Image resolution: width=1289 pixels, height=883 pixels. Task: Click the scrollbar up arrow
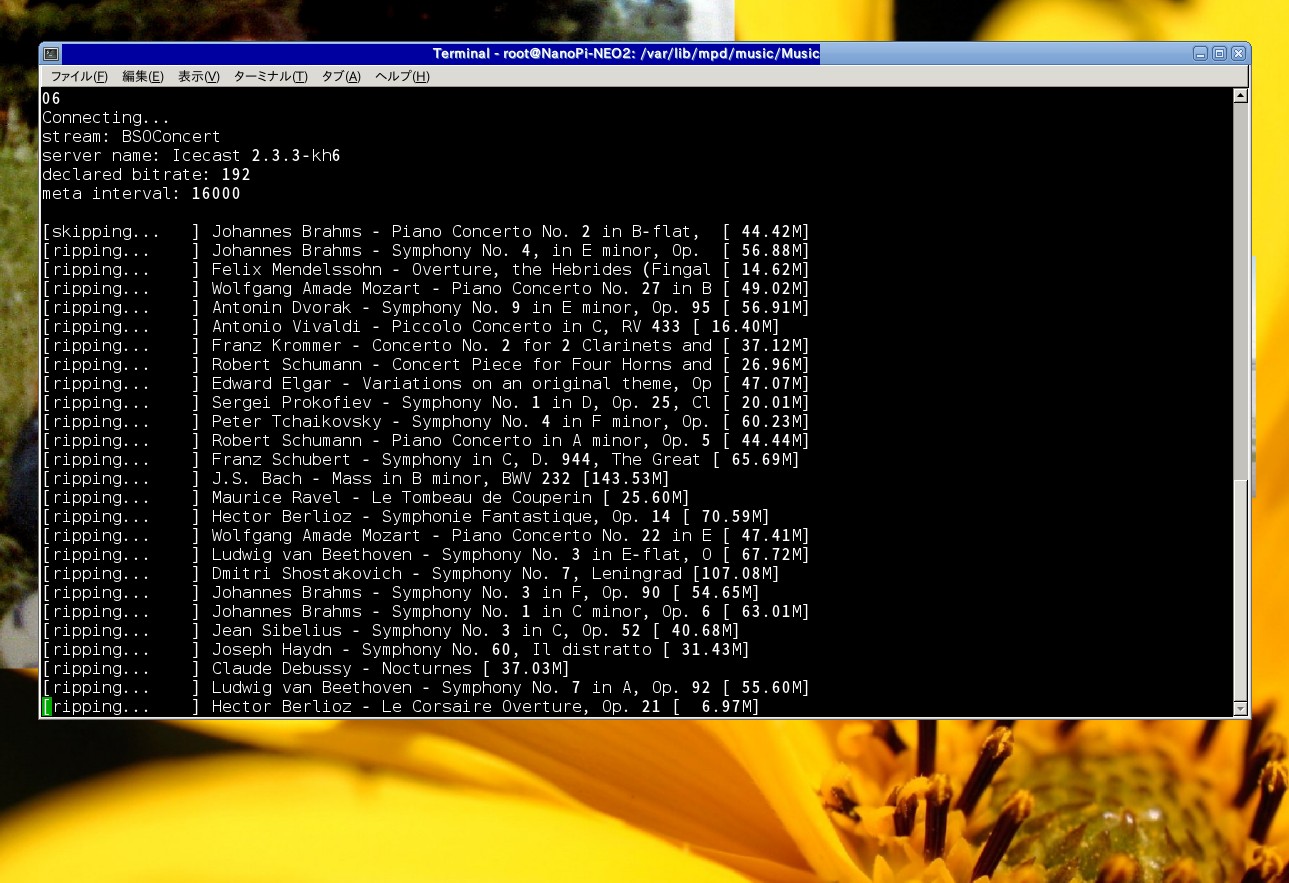click(x=1241, y=96)
